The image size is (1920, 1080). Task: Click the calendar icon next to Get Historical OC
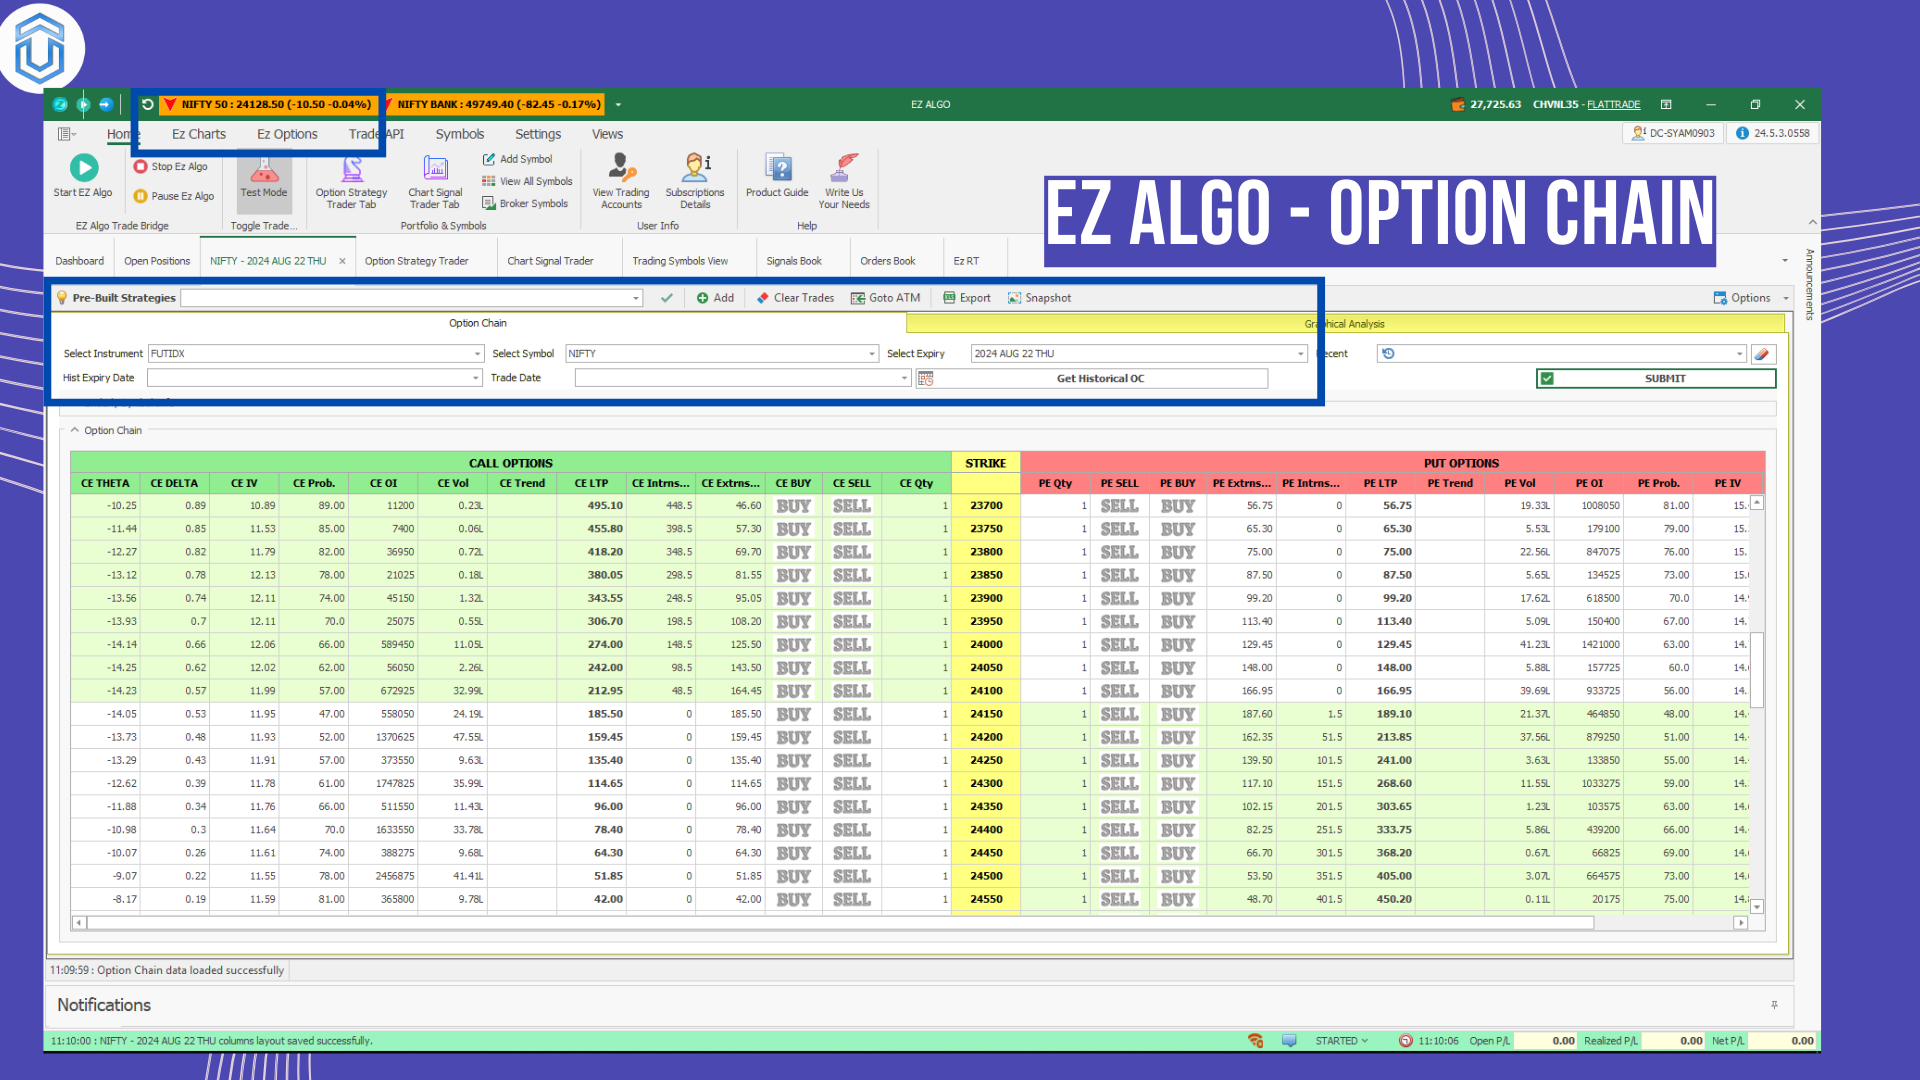point(926,378)
